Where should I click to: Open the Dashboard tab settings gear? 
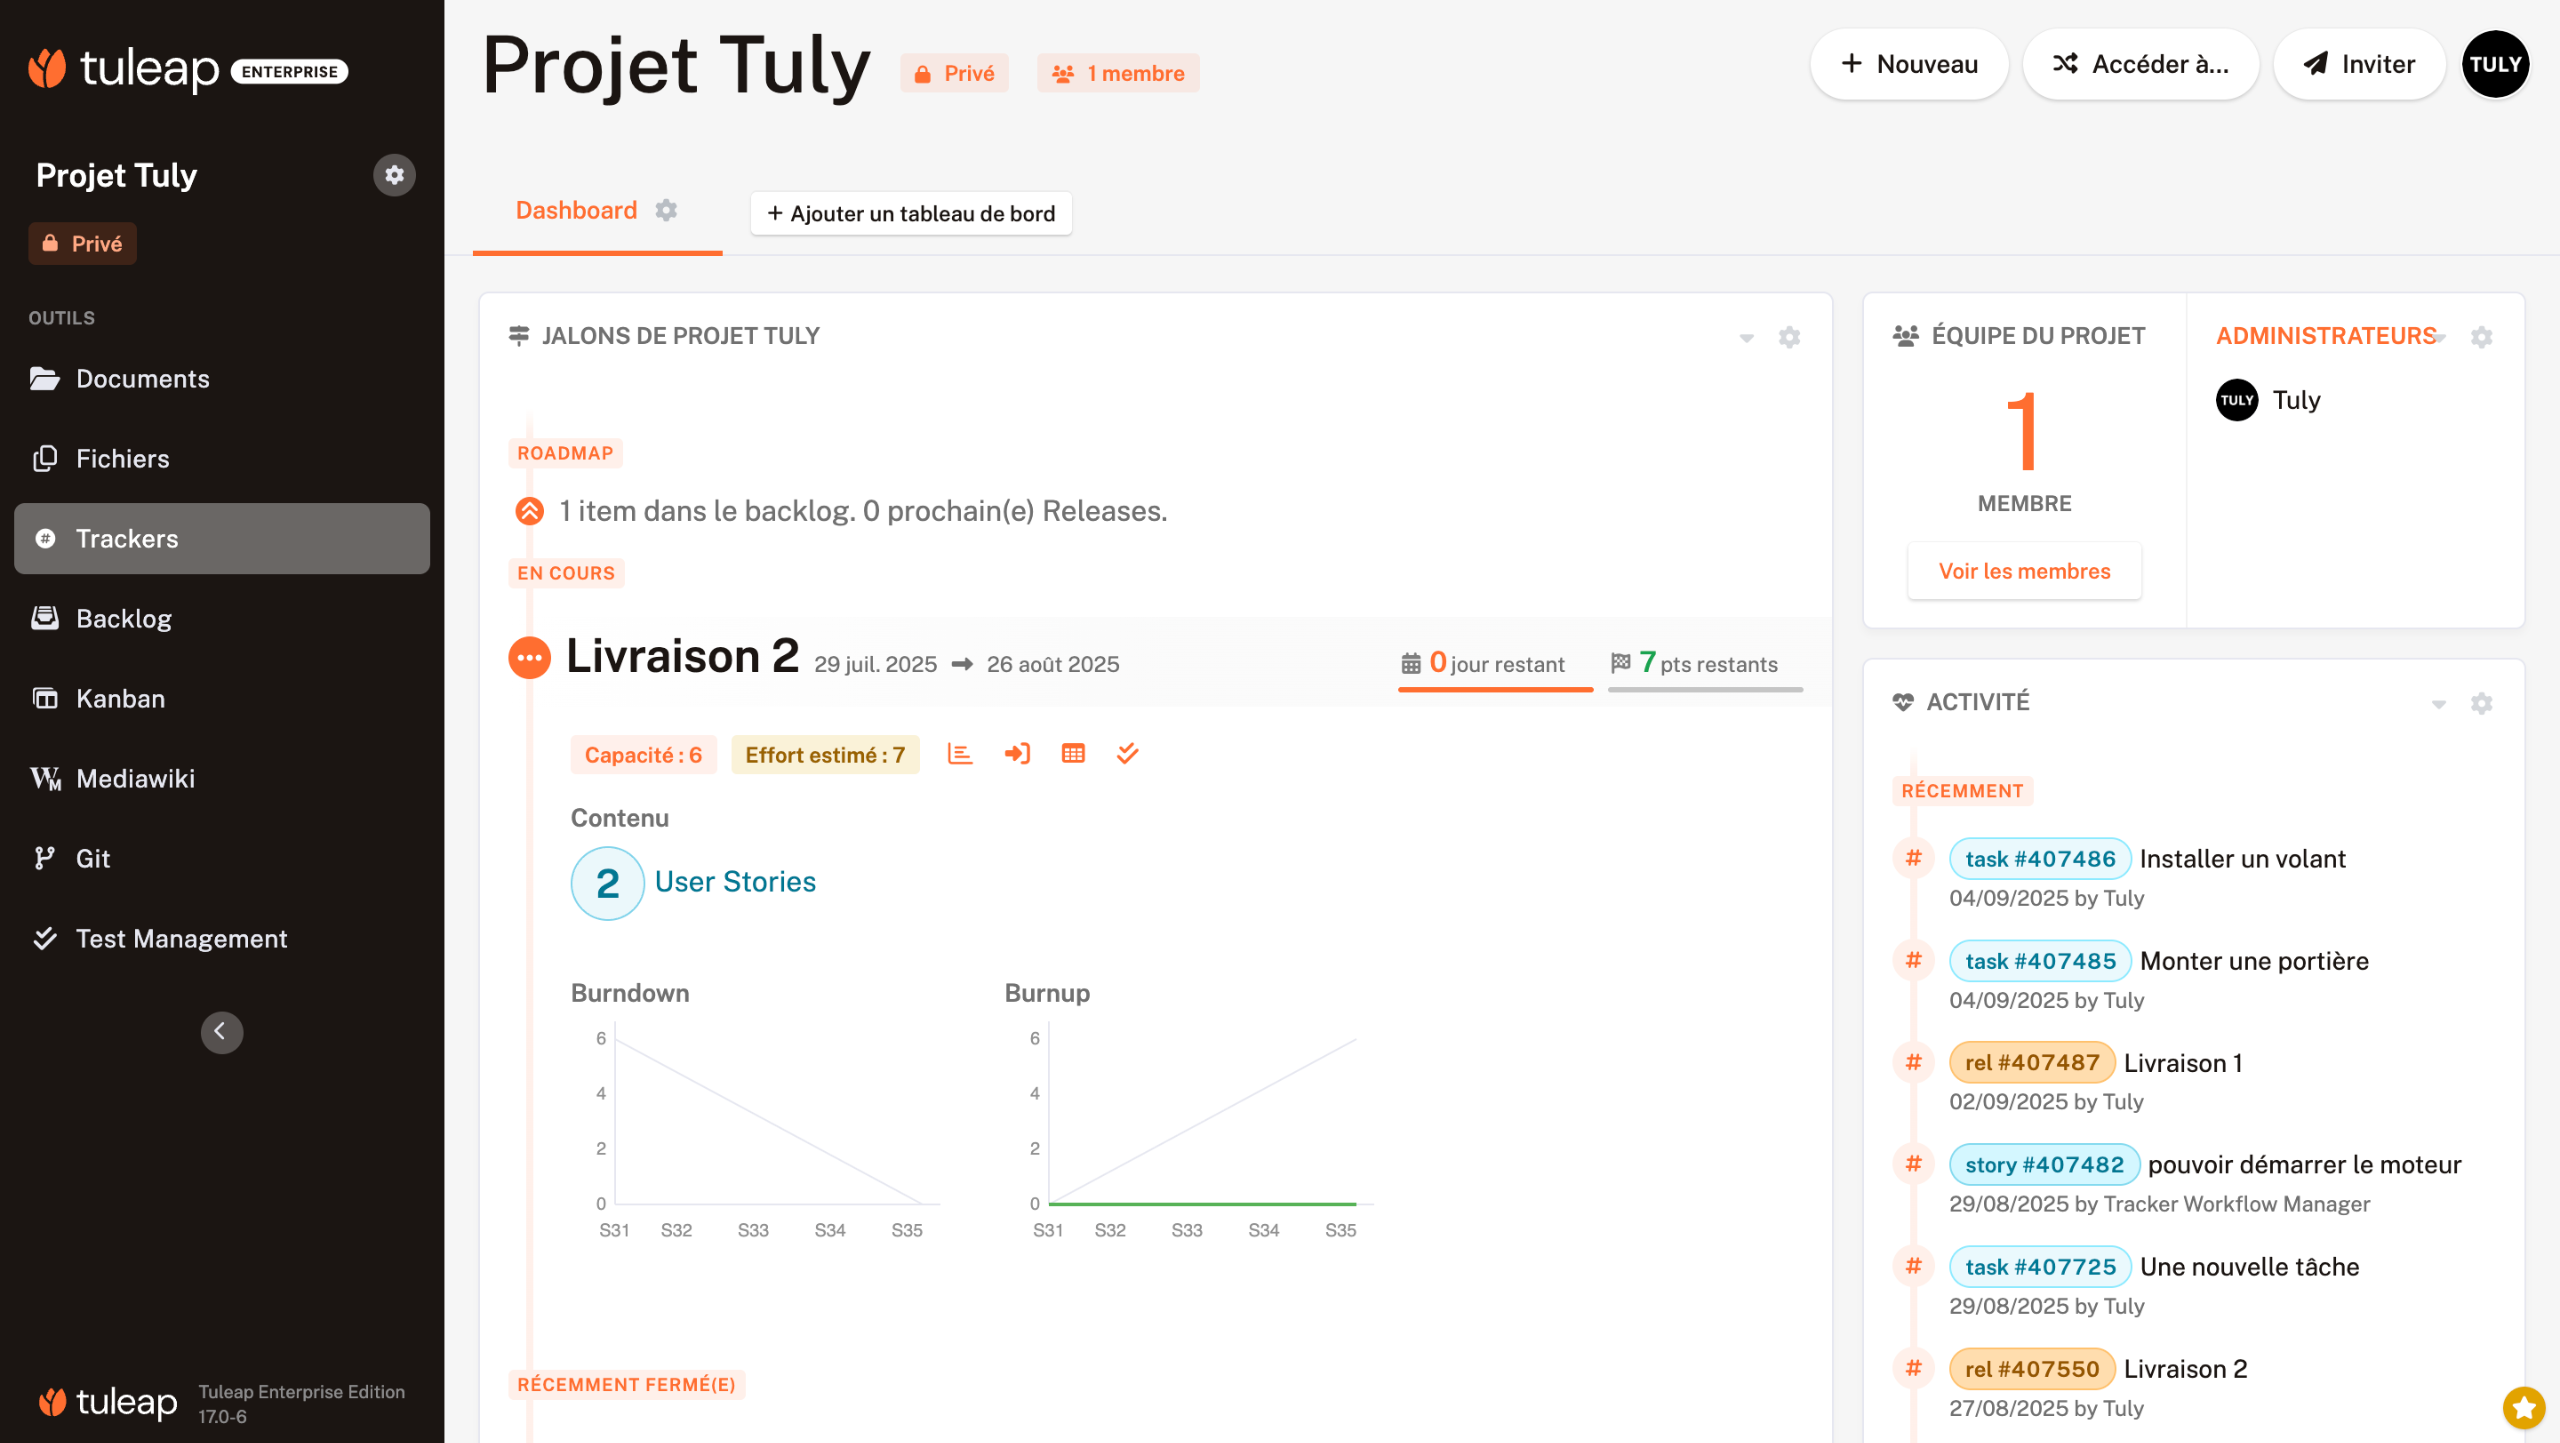(x=666, y=210)
